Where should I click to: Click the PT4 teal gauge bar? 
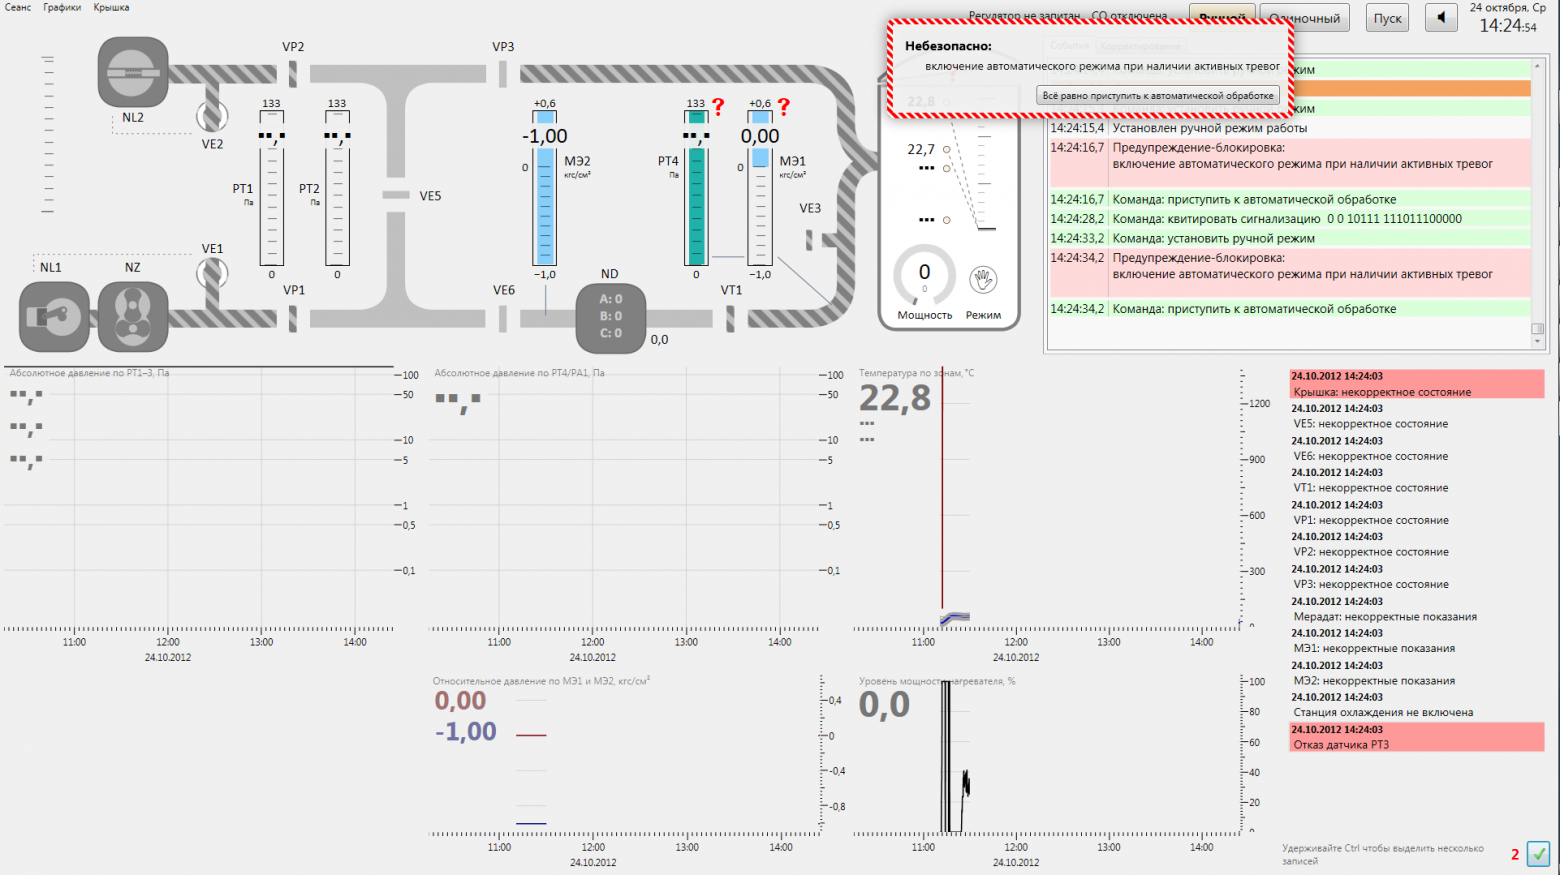pos(697,188)
